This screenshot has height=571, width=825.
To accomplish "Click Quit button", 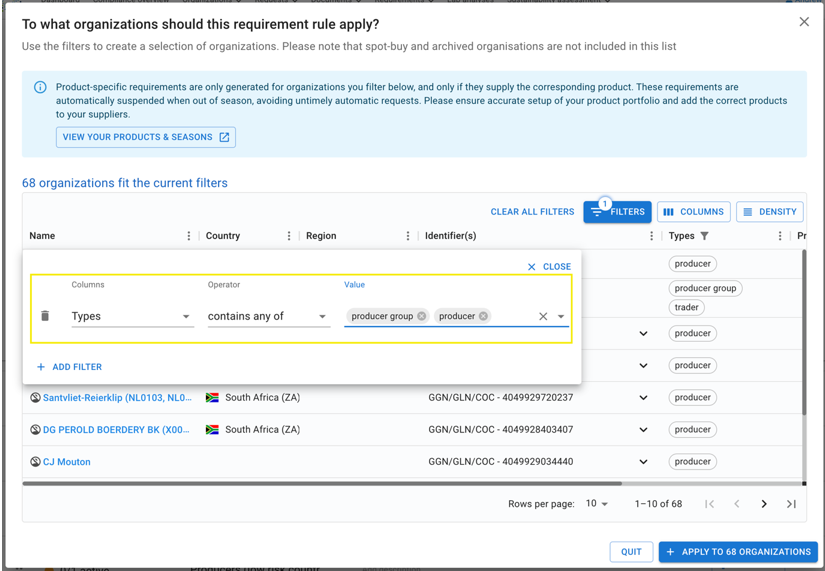I will [631, 552].
